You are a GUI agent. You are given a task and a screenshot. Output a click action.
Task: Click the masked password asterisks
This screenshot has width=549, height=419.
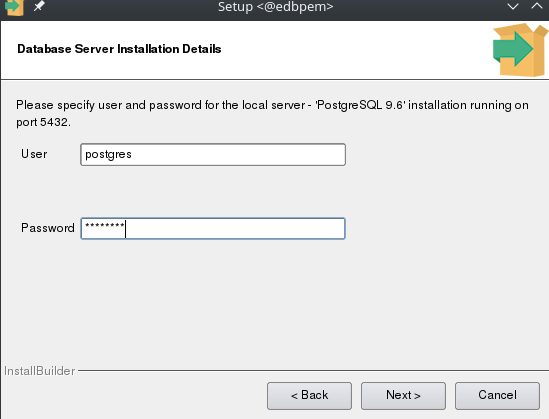(x=104, y=226)
